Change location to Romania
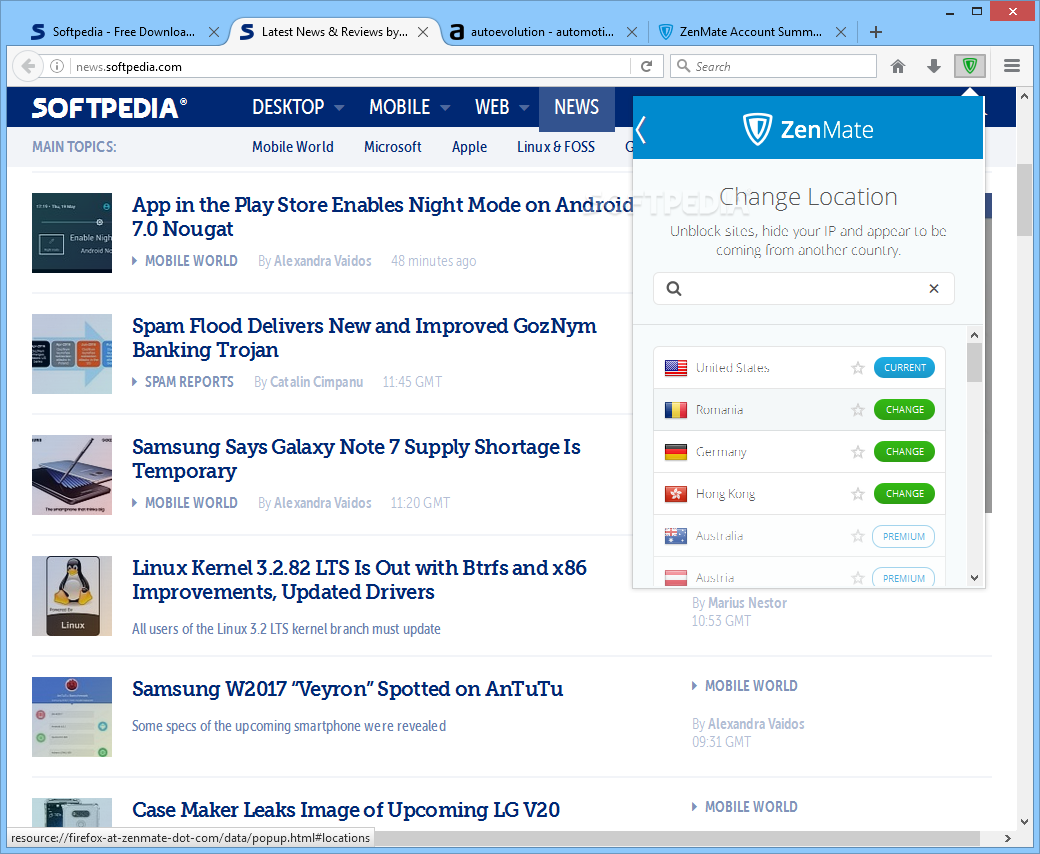The height and width of the screenshot is (854, 1040). point(904,410)
